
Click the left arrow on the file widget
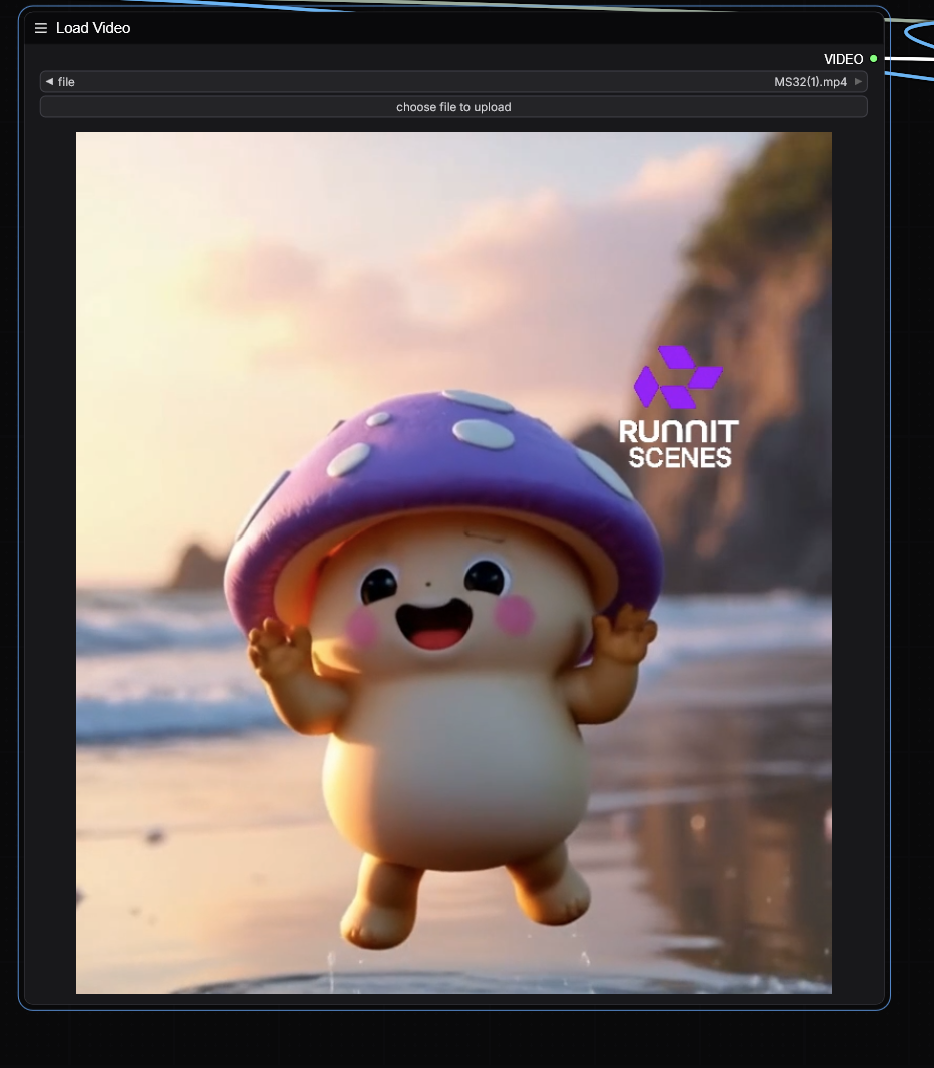coord(49,81)
